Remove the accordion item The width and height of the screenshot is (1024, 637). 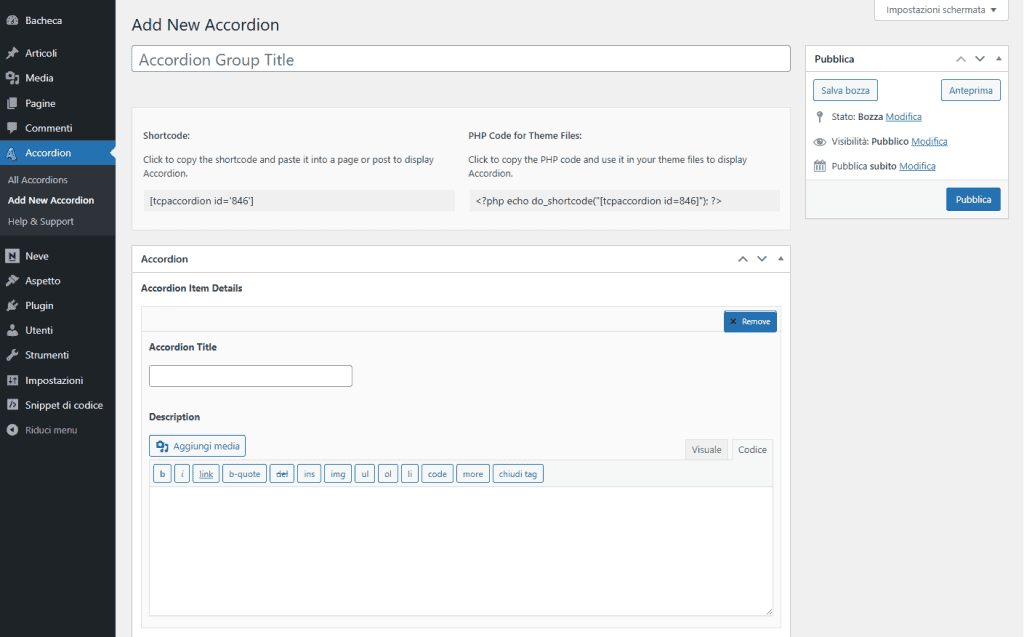(x=750, y=321)
